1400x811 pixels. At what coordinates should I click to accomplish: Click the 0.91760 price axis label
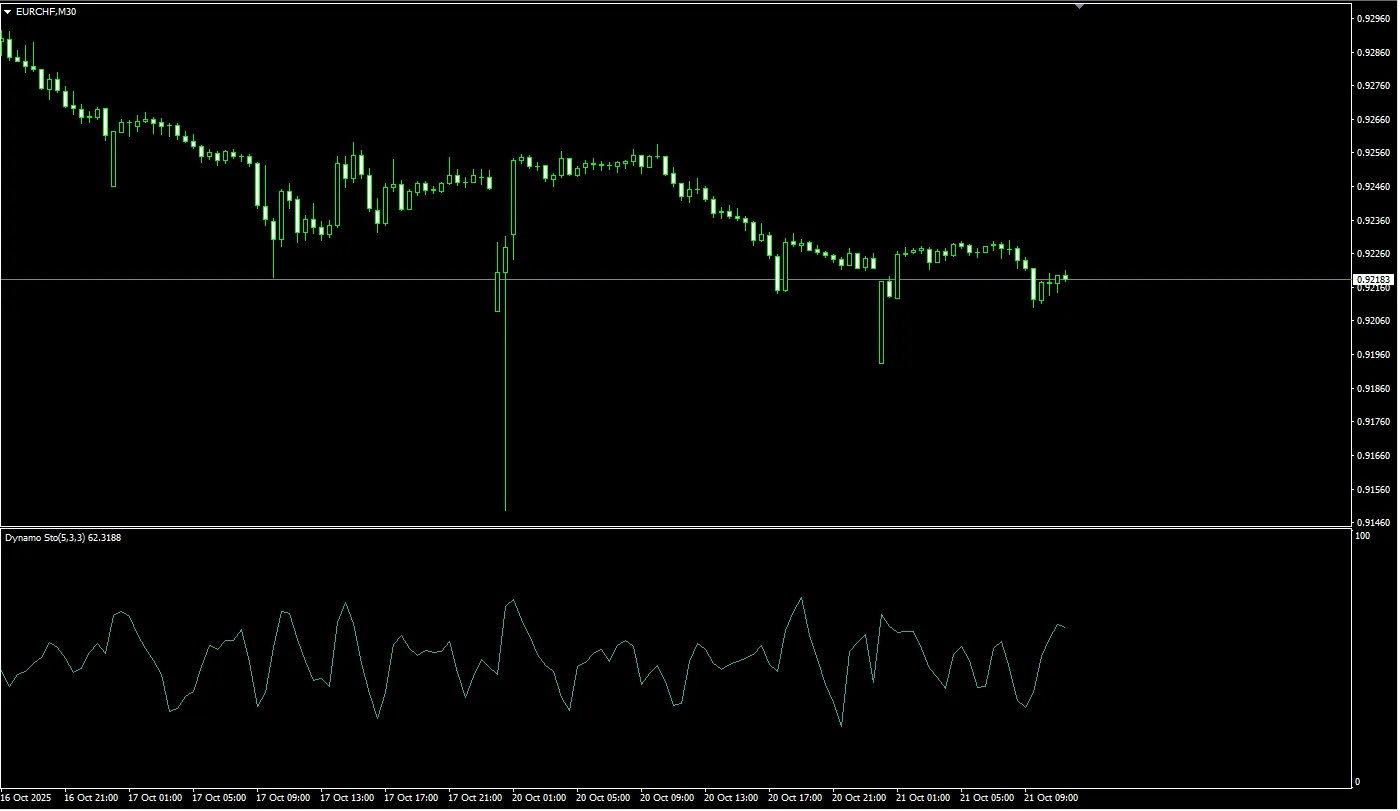pyautogui.click(x=1373, y=422)
